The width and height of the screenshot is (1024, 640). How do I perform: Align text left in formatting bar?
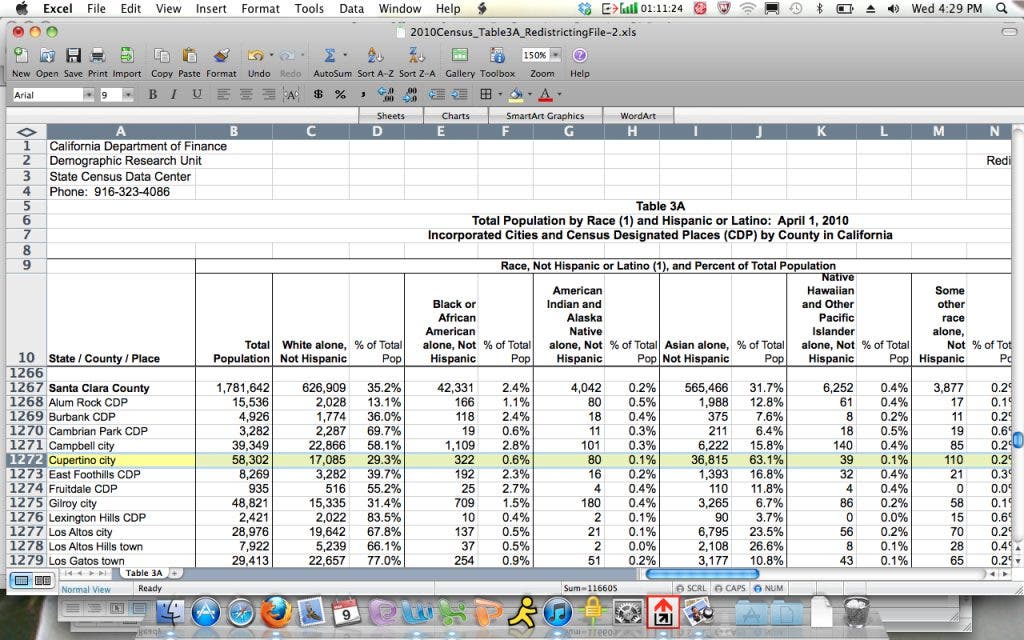click(223, 95)
